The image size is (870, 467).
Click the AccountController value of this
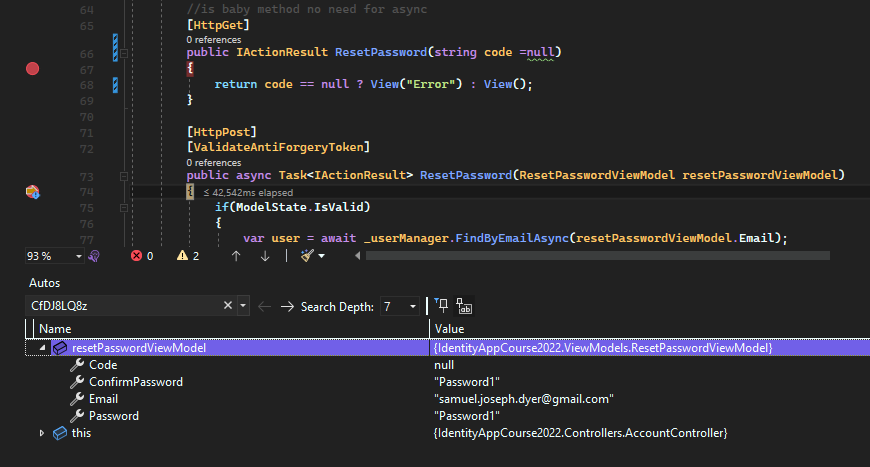click(x=580, y=433)
